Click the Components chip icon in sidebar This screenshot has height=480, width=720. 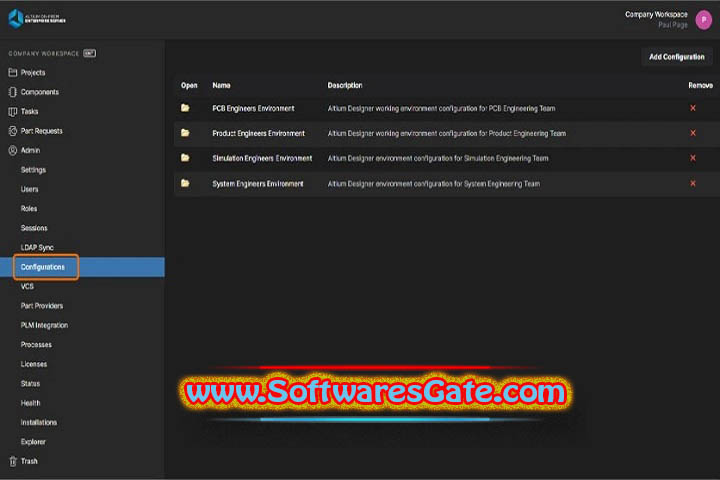13,92
